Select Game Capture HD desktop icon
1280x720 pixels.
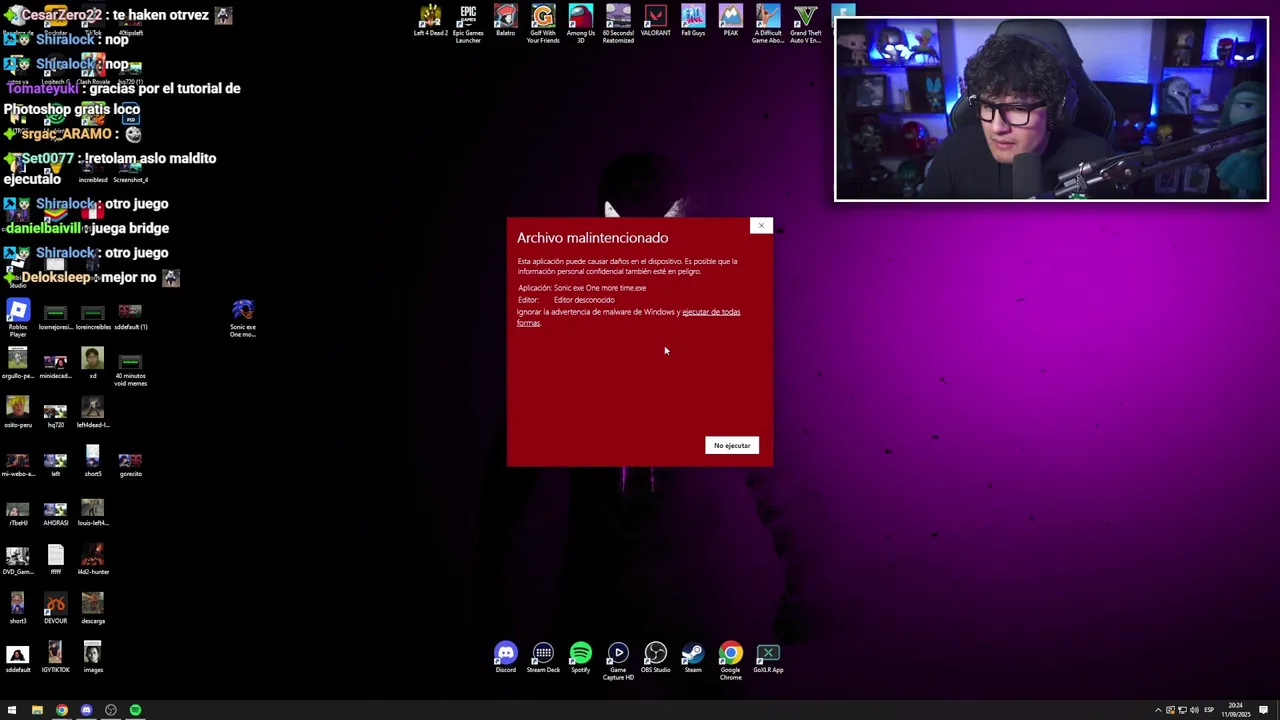click(618, 661)
